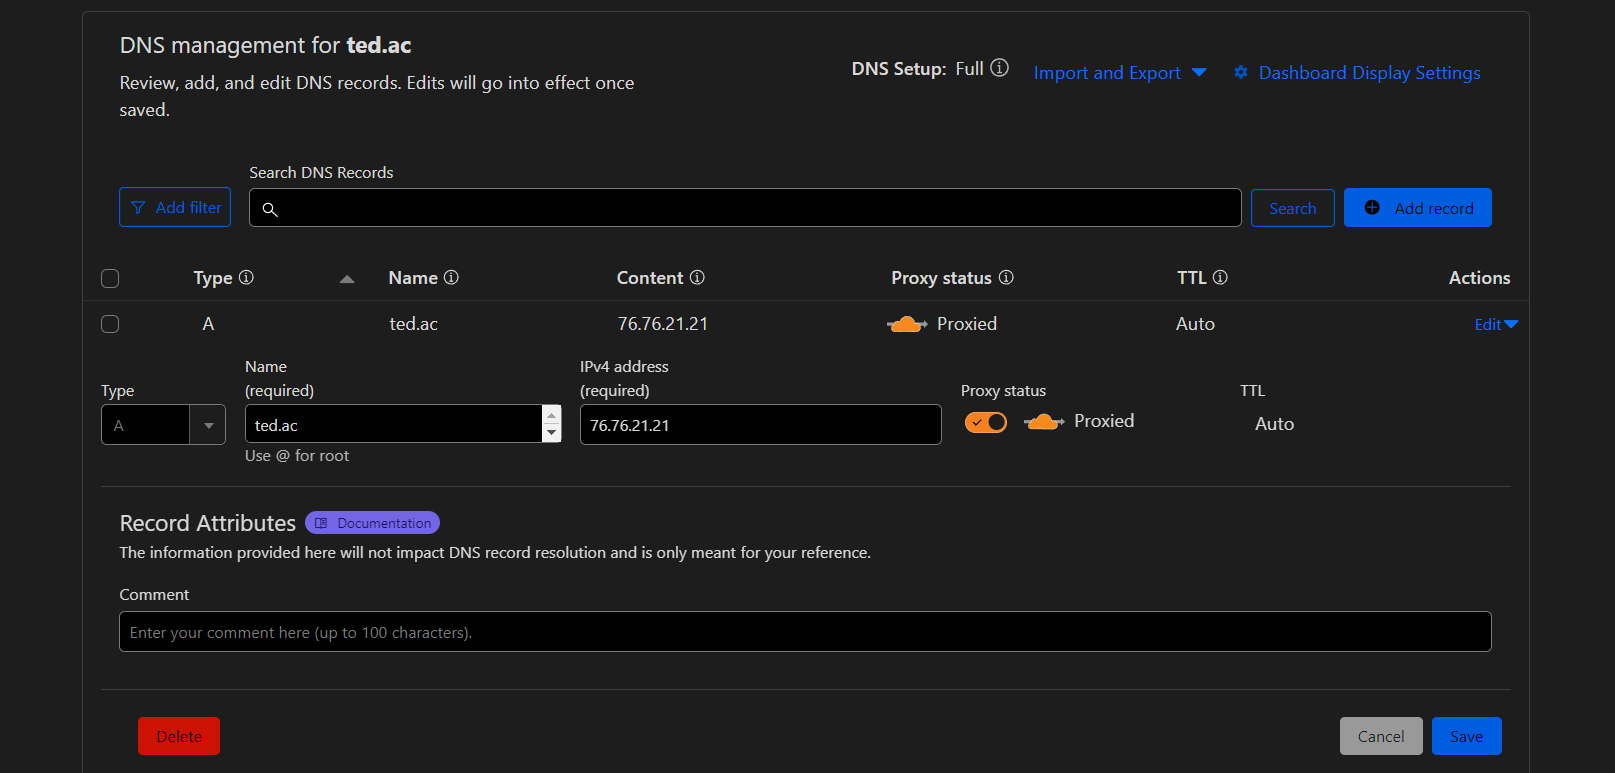Click the DNS Setup info icon
1615x773 pixels.
pyautogui.click(x=999, y=68)
